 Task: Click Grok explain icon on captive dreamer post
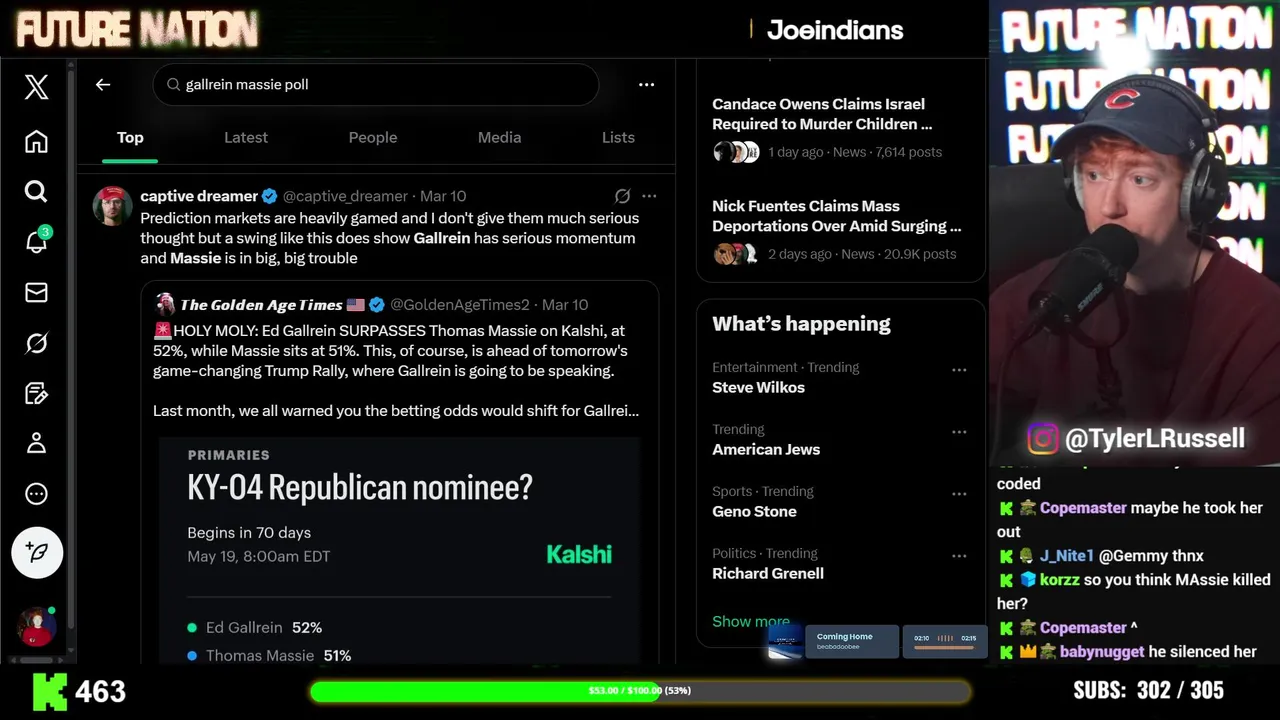click(622, 196)
